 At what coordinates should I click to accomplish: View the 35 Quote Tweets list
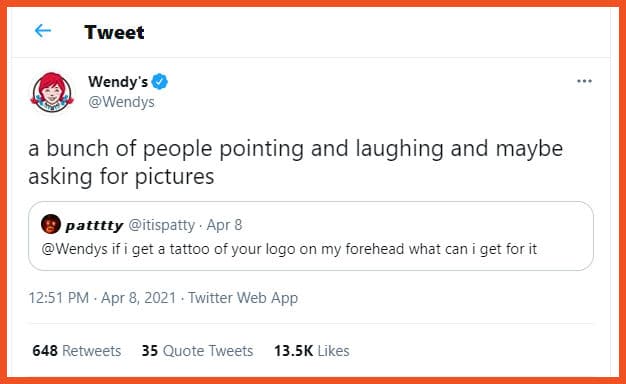click(197, 351)
